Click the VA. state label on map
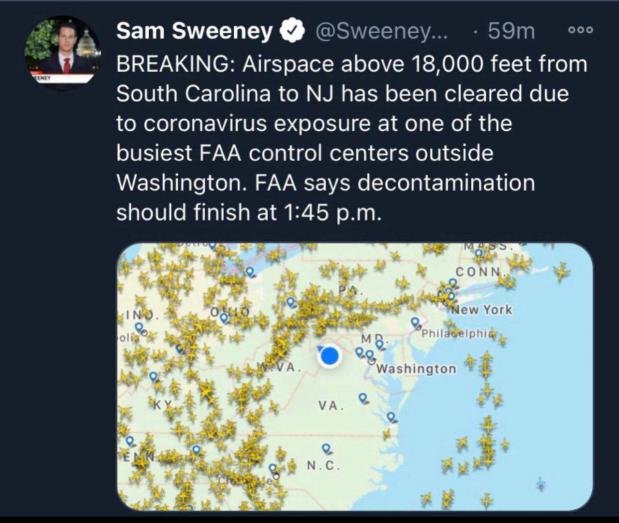This screenshot has width=619, height=523. click(330, 407)
